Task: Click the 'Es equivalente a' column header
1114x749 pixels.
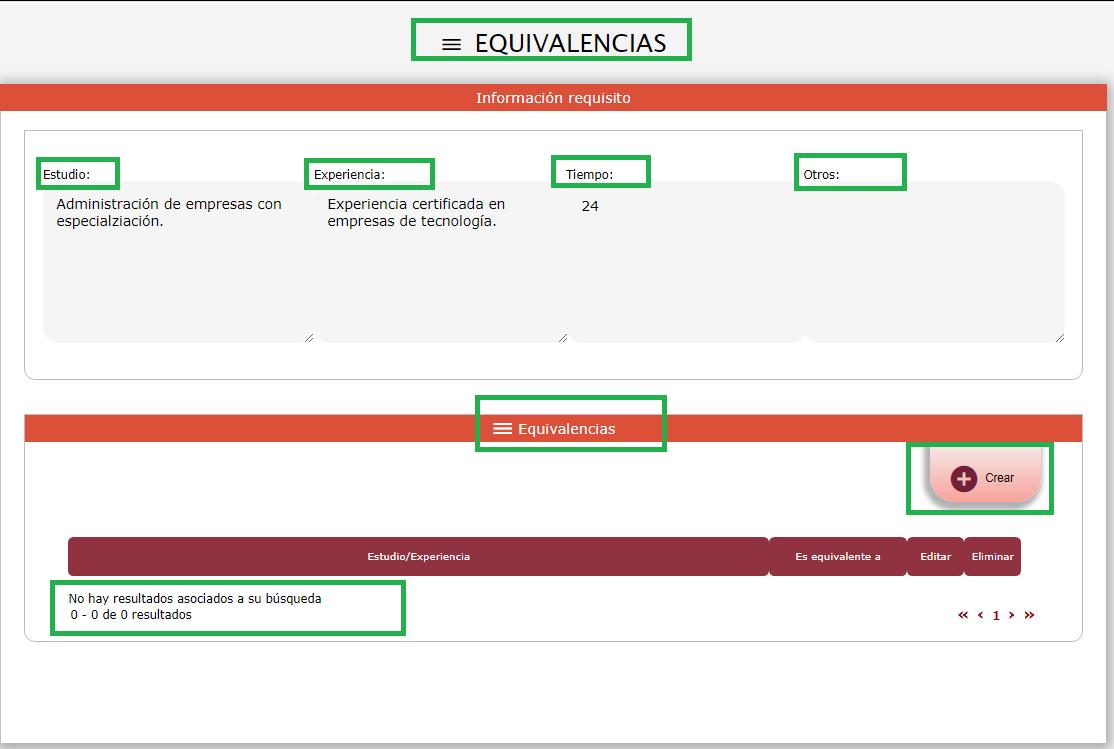Action: pos(837,557)
